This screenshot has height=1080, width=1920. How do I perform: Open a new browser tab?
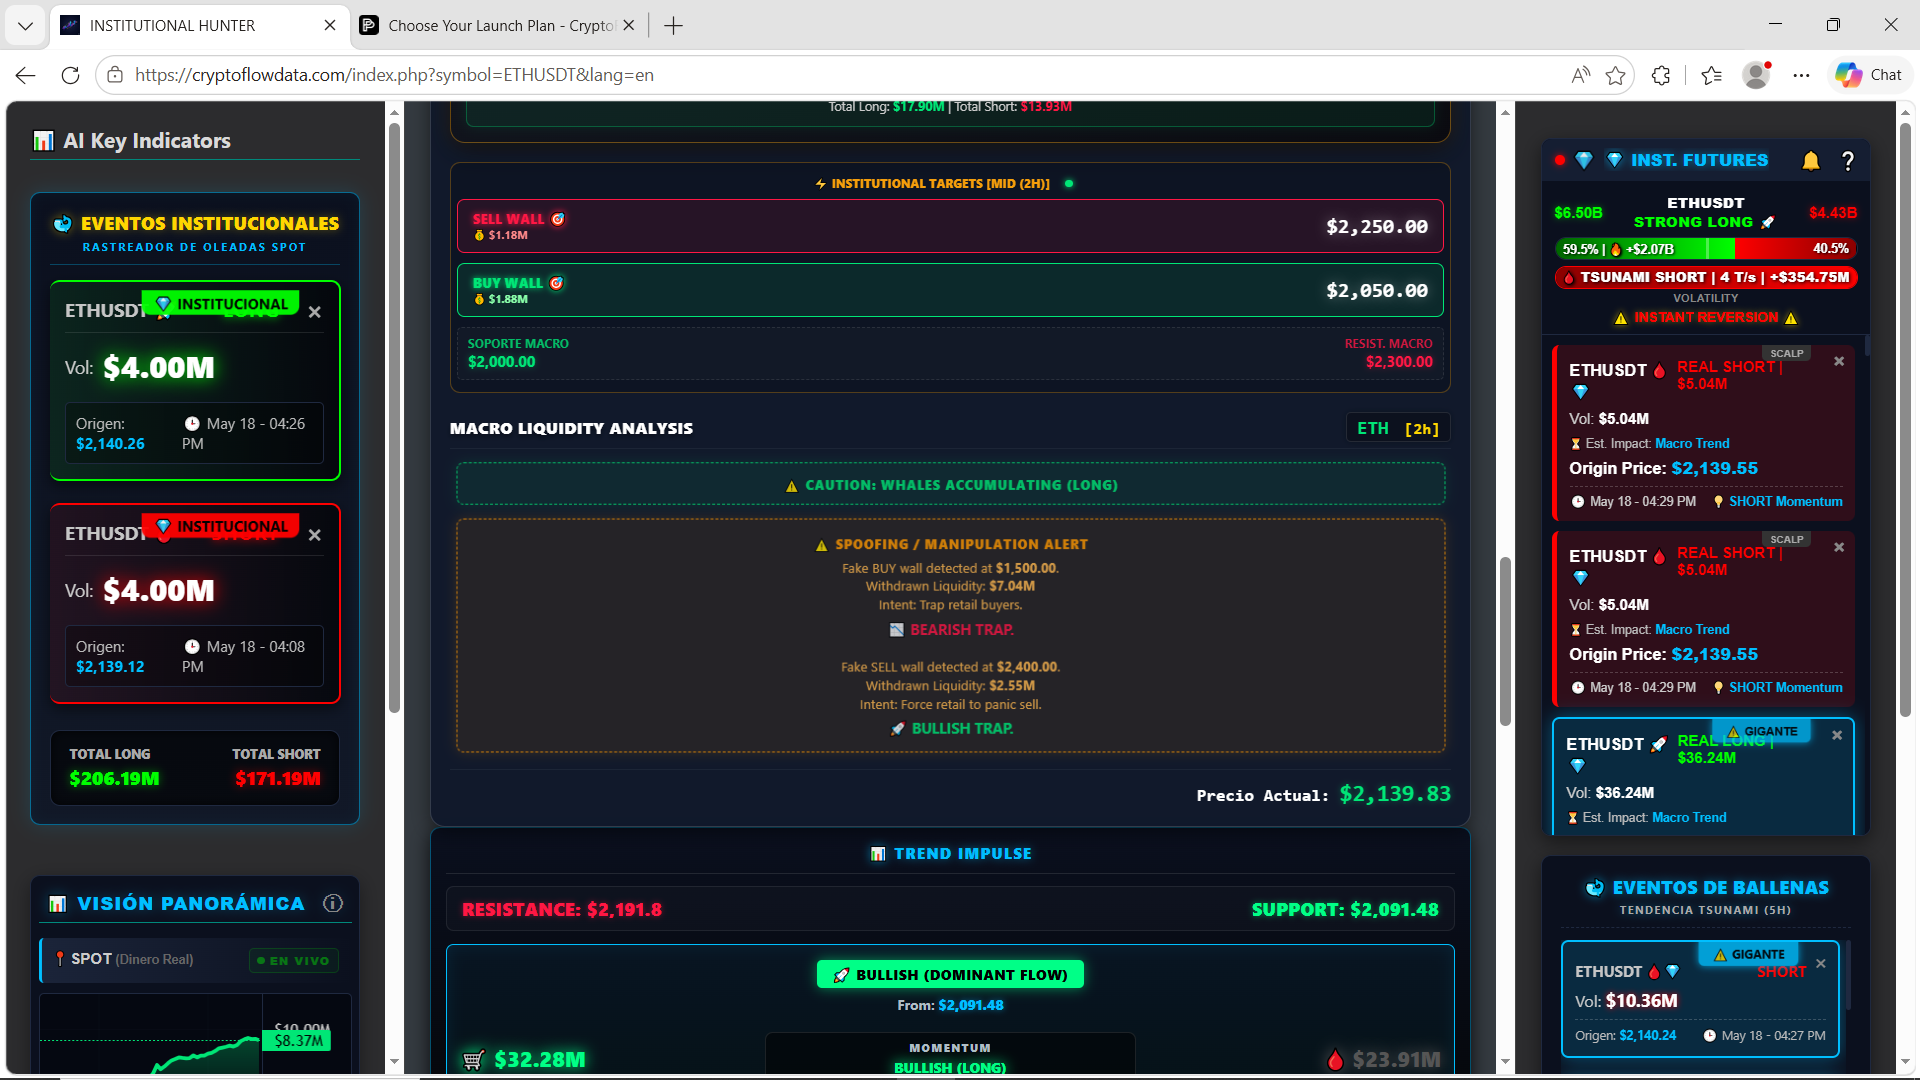tap(673, 25)
